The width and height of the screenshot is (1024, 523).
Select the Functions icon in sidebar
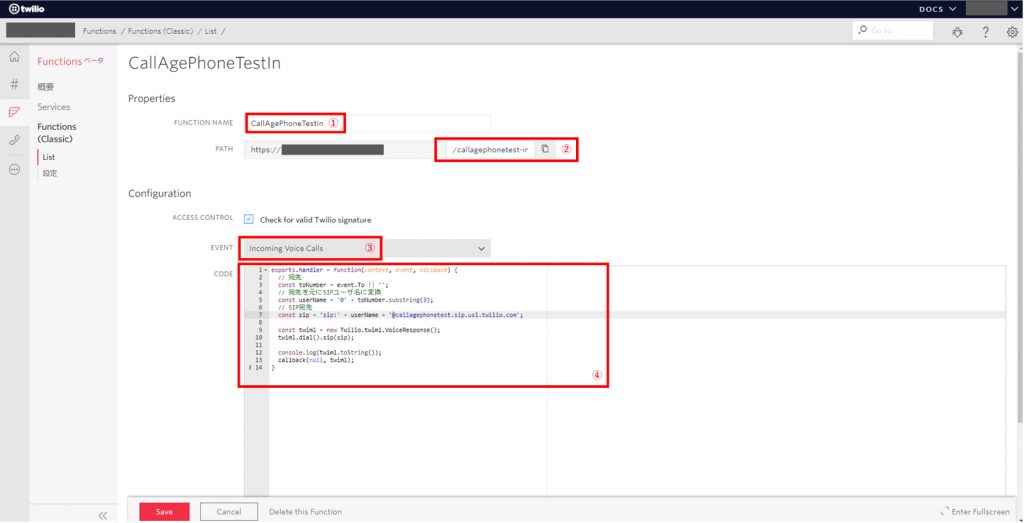14,112
